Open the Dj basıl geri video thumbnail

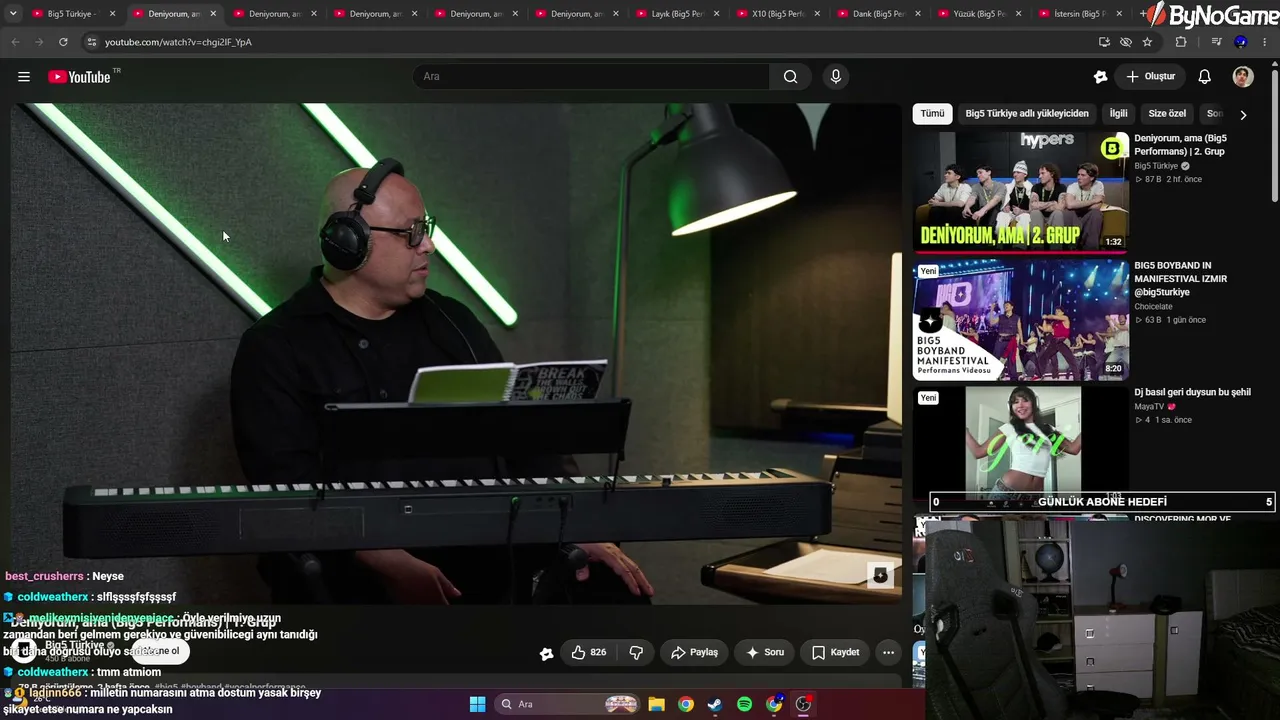coord(1021,447)
